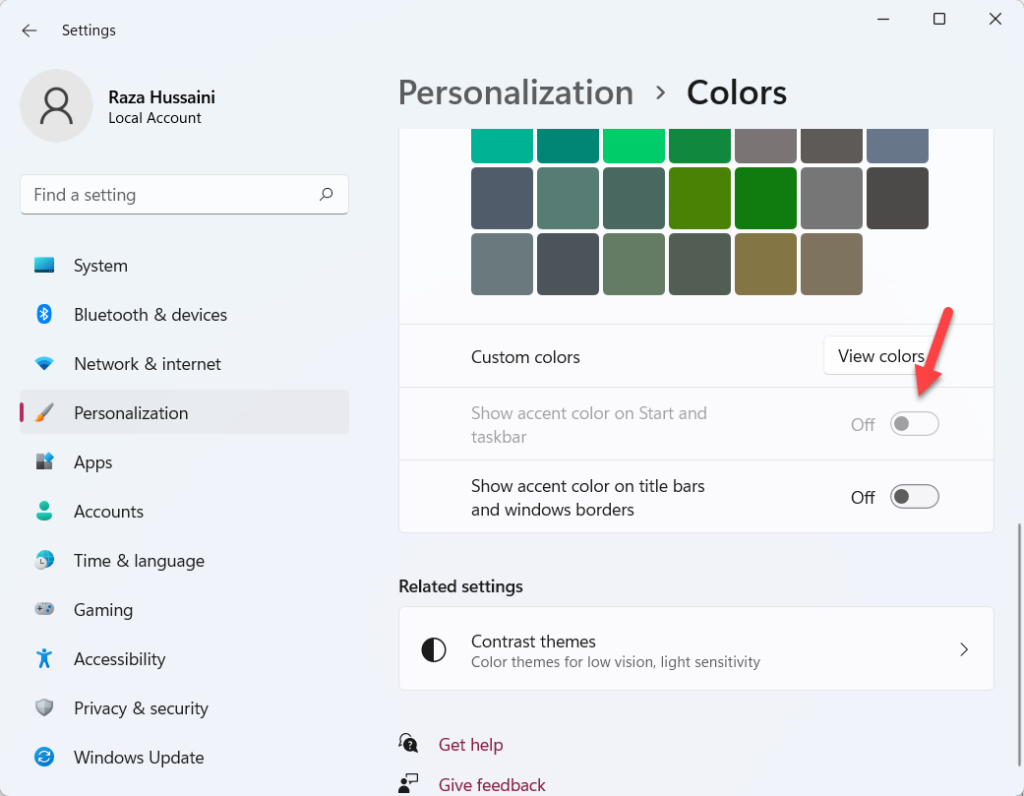This screenshot has height=796, width=1024.
Task: Enable accent color on title bars
Action: pos(914,496)
